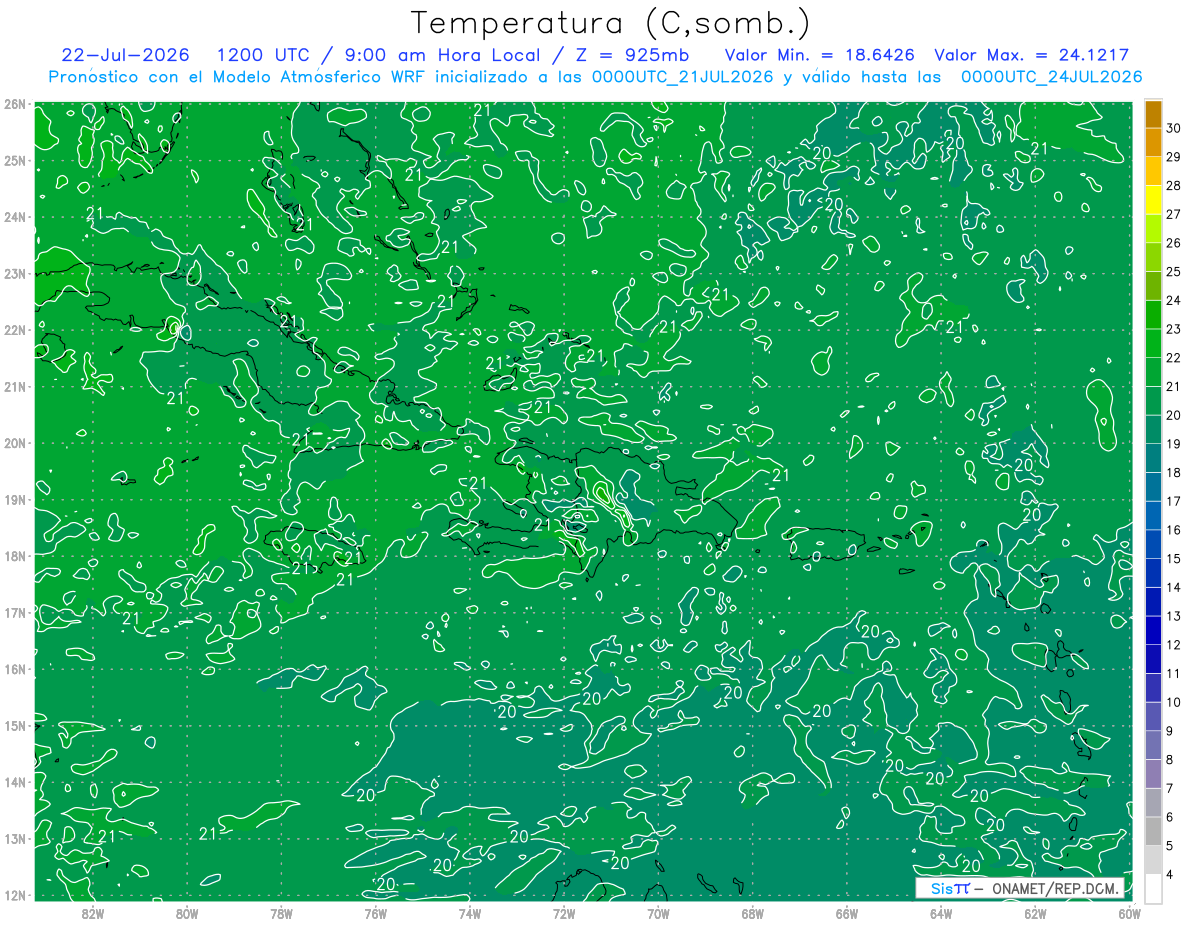Screen dimensions: 1200x927
Task: Click latitude label "19N"
Action: (x=14, y=499)
